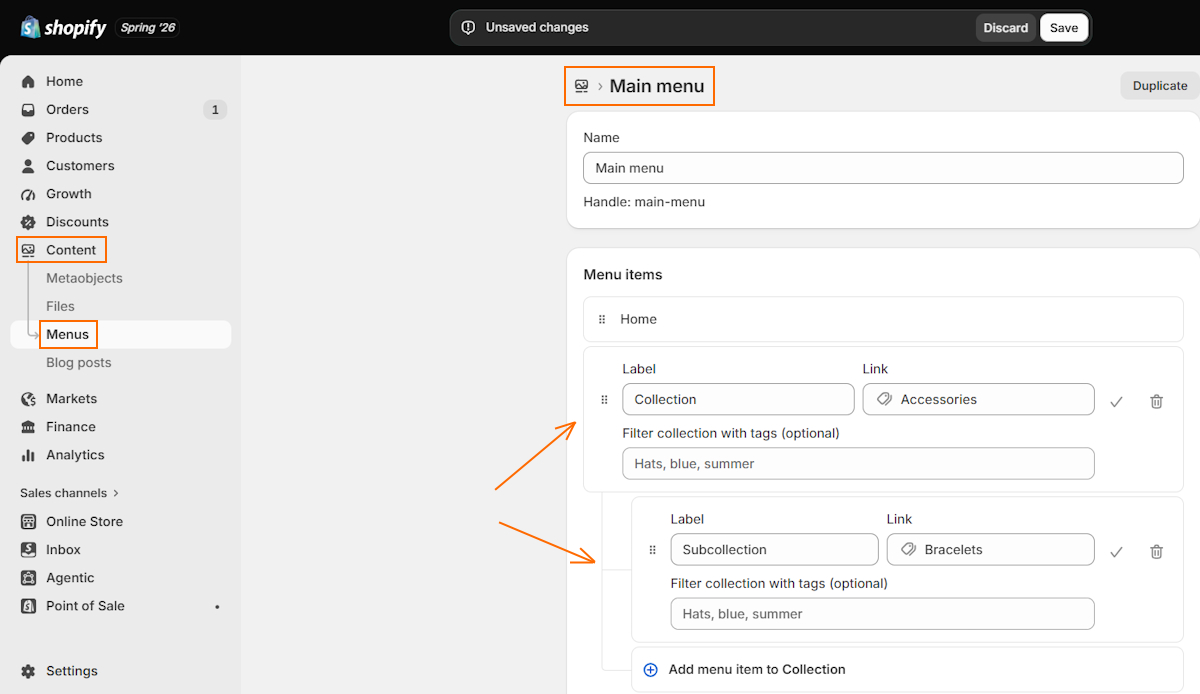Focus the tags filter field under Collection

pos(858,464)
